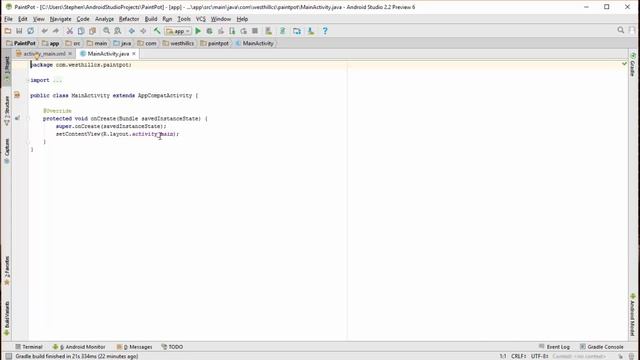
Task: Open the VCS menu
Action: pyautogui.click(x=200, y=19)
